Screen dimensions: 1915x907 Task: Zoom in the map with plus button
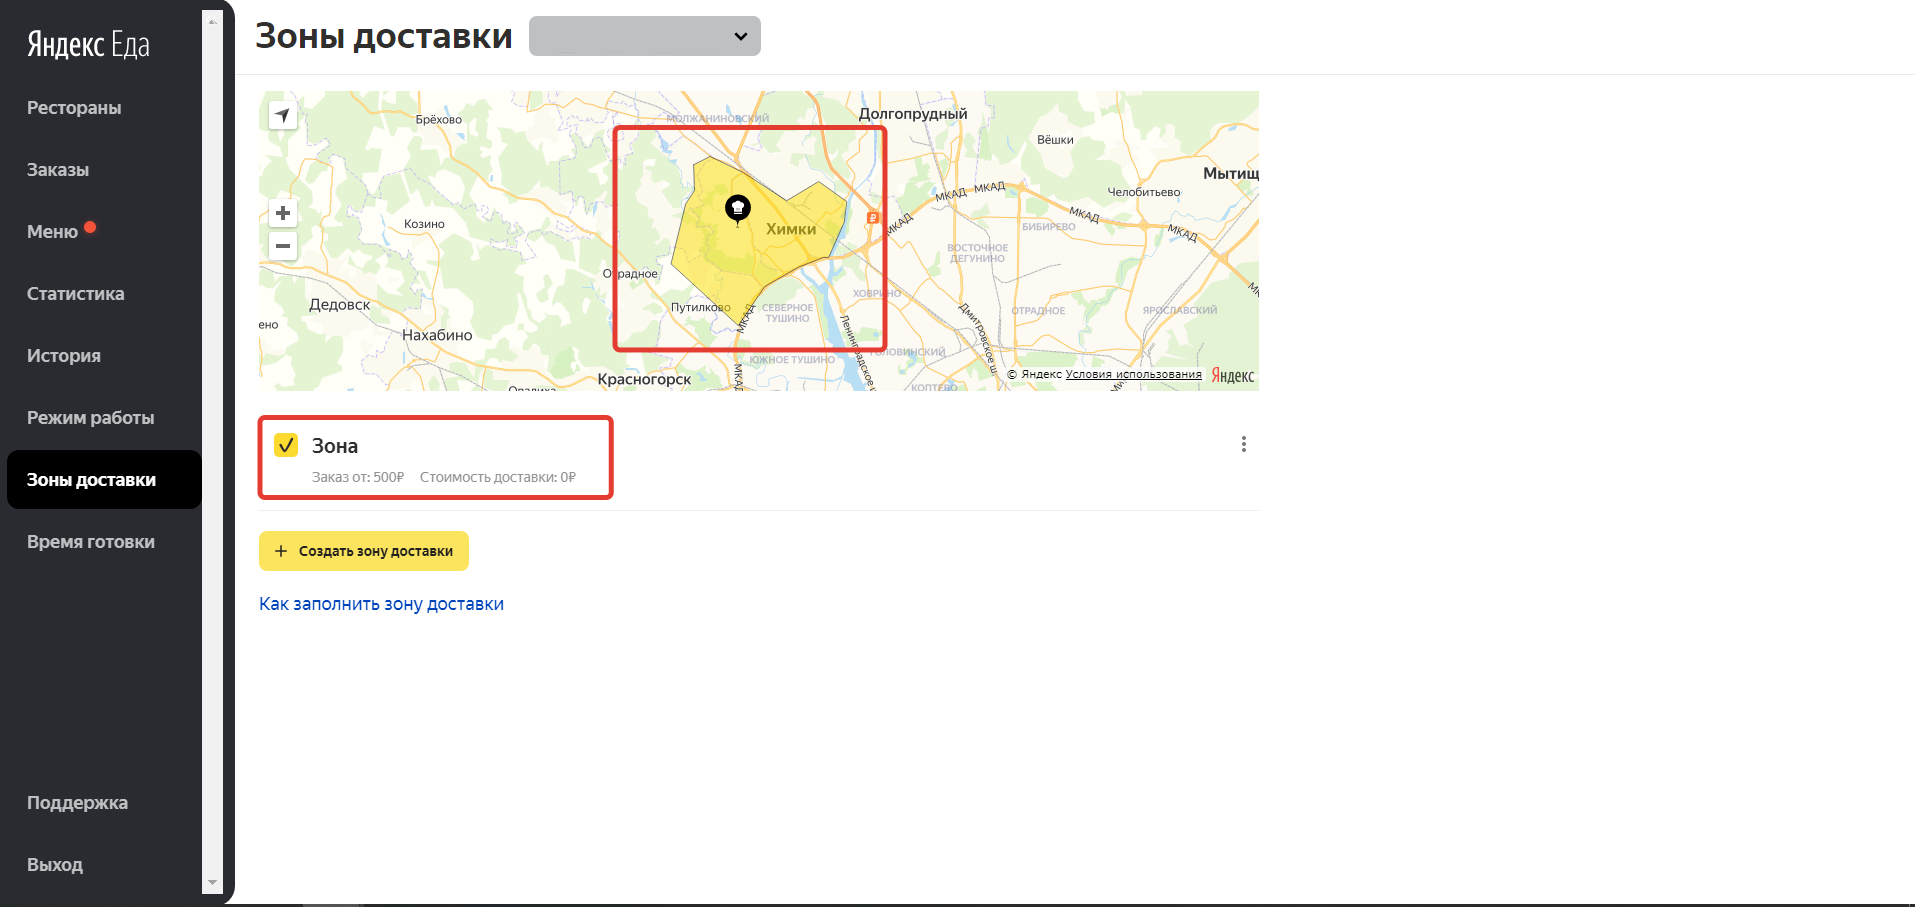tap(283, 213)
